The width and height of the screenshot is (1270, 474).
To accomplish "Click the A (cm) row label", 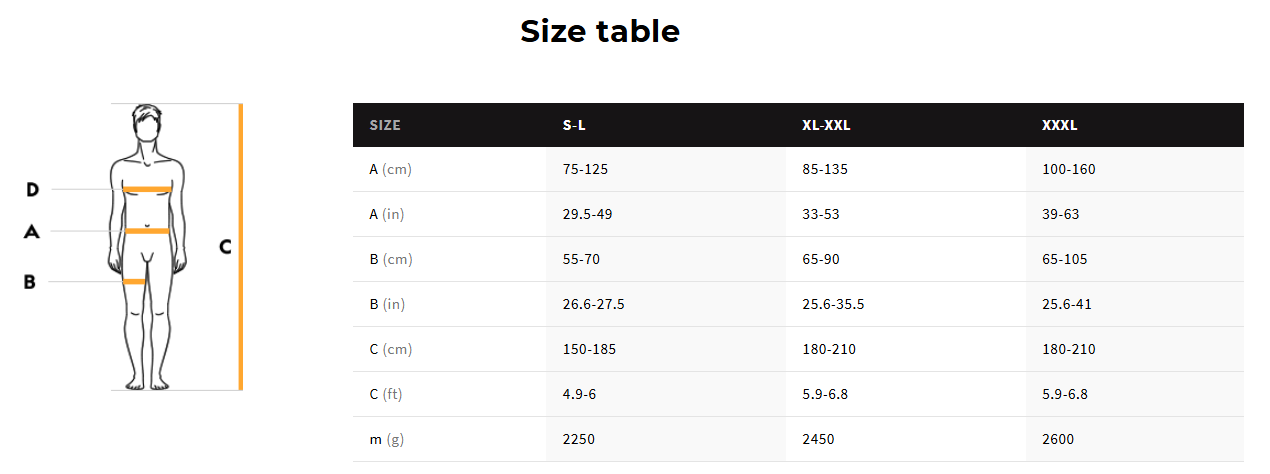I will click(x=390, y=169).
